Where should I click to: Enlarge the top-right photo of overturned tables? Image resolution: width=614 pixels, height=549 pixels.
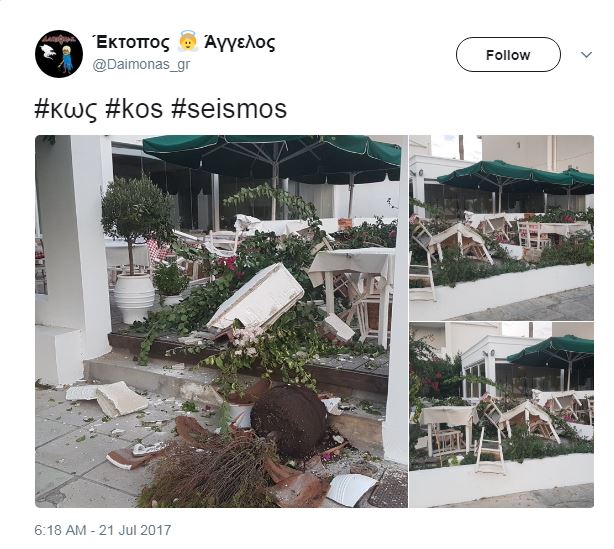coord(501,228)
